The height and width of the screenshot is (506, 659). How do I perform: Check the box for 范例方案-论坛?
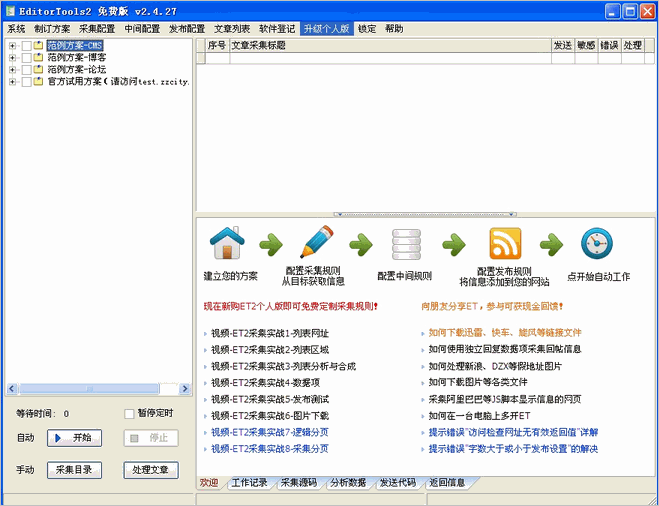[x=26, y=70]
